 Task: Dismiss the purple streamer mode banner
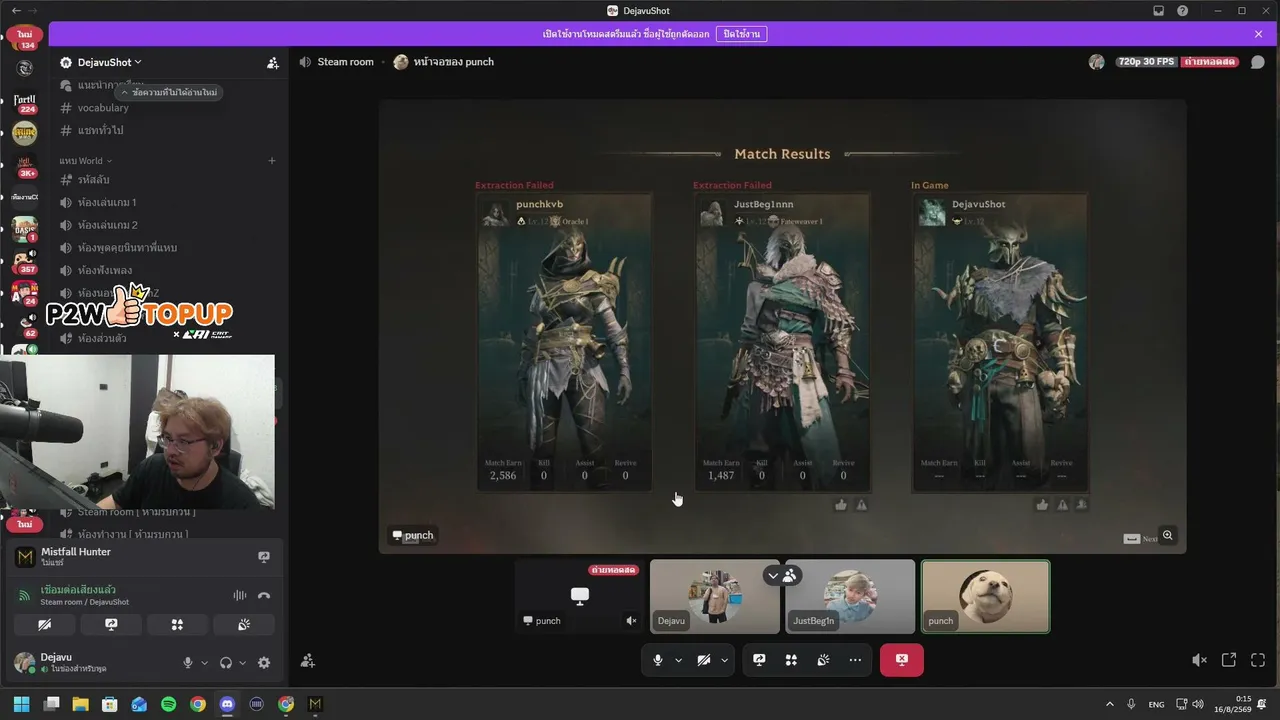[1258, 34]
